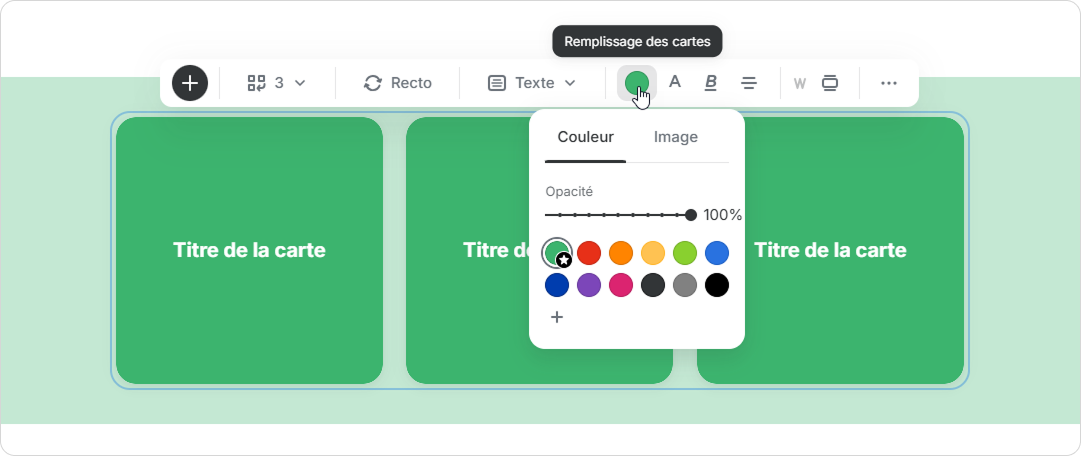Toggle bold underline text formatting
The height and width of the screenshot is (456, 1081).
[711, 83]
